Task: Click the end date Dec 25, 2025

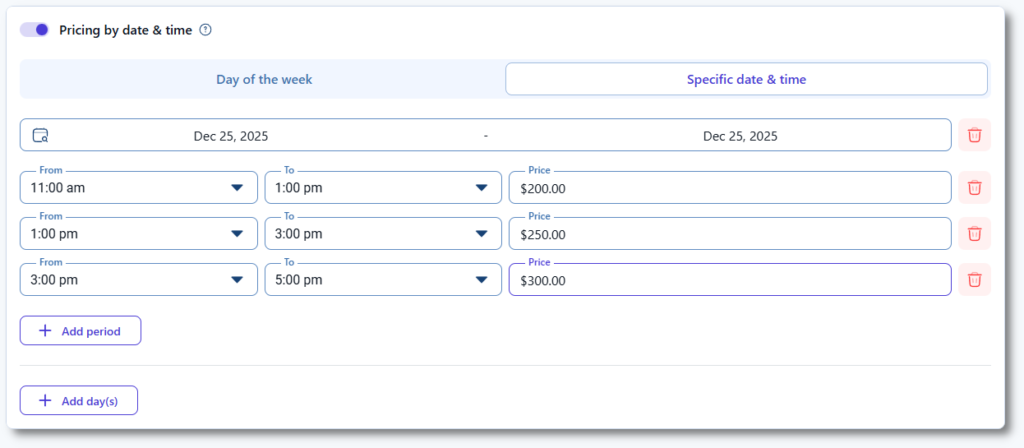Action: [x=740, y=136]
